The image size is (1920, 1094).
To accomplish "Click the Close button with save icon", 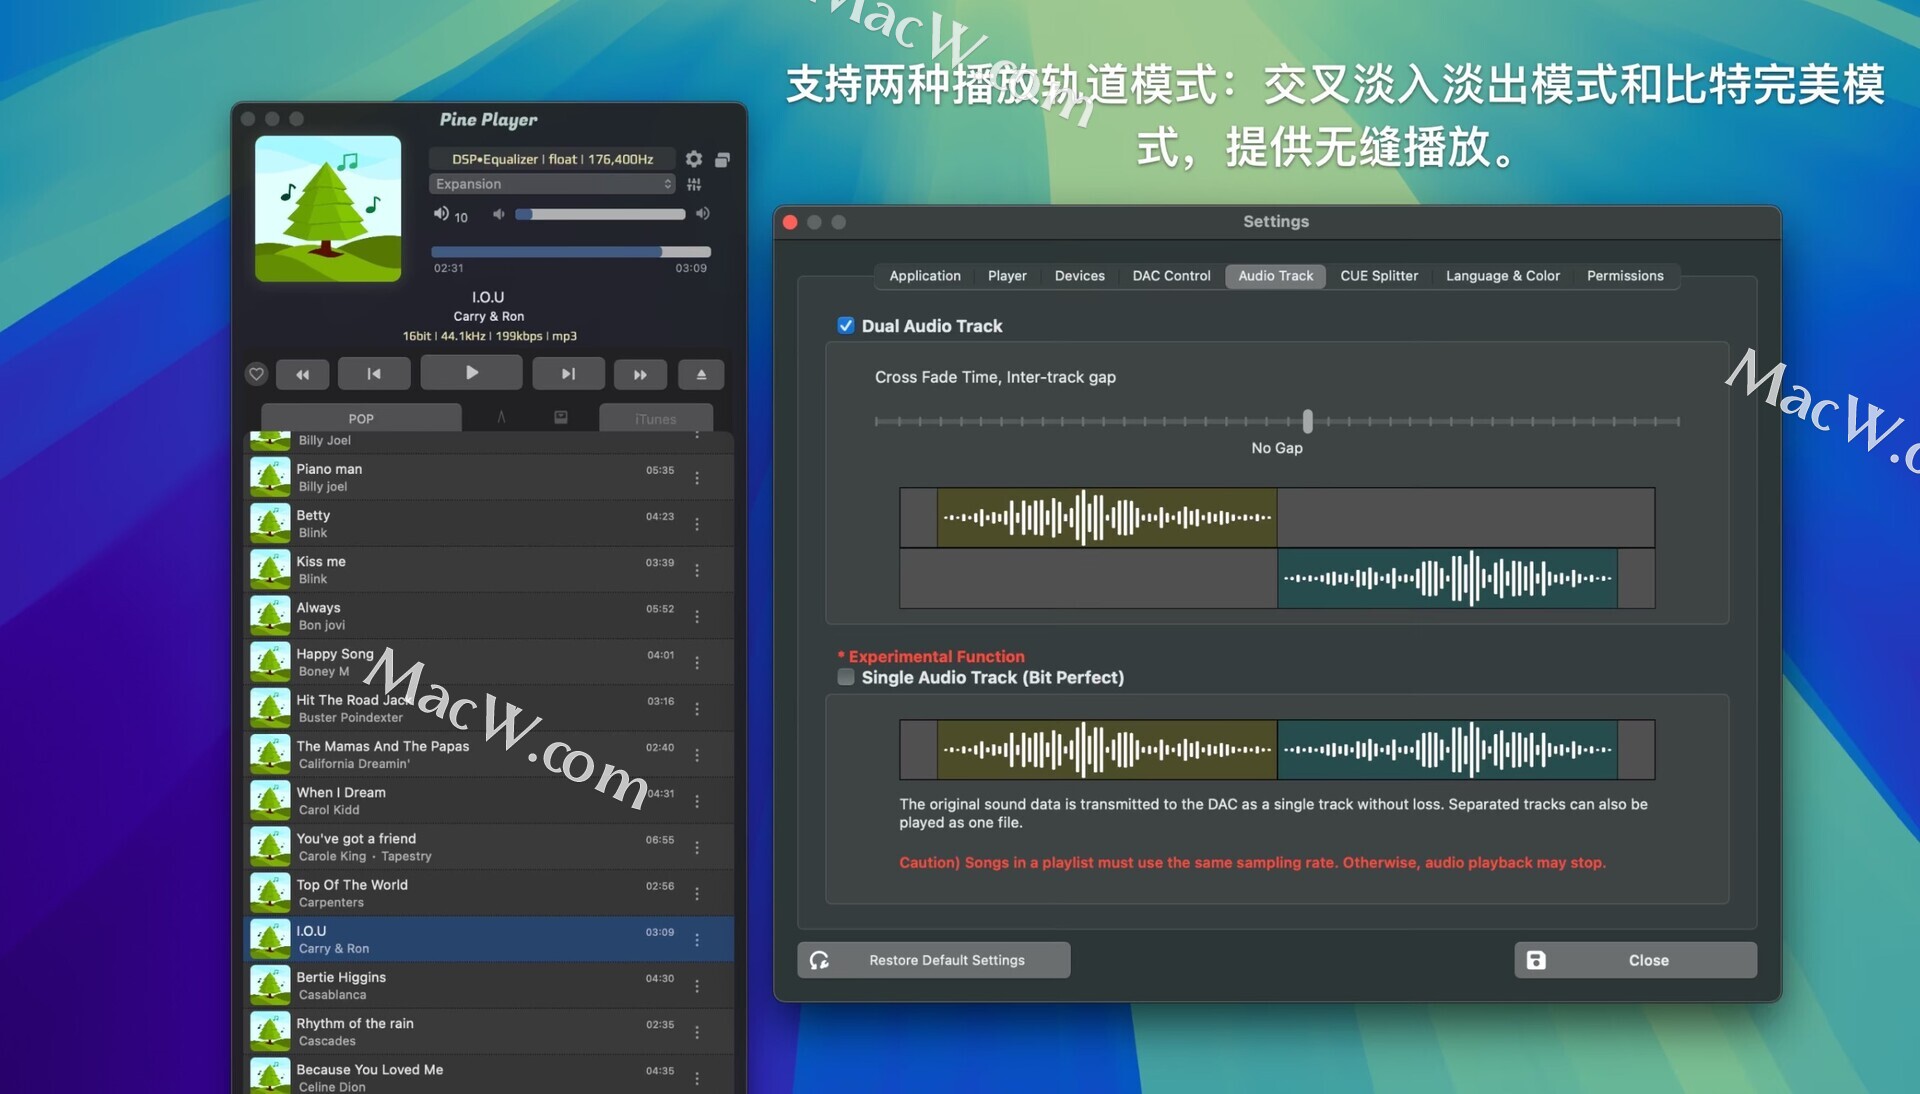I will 1635,960.
